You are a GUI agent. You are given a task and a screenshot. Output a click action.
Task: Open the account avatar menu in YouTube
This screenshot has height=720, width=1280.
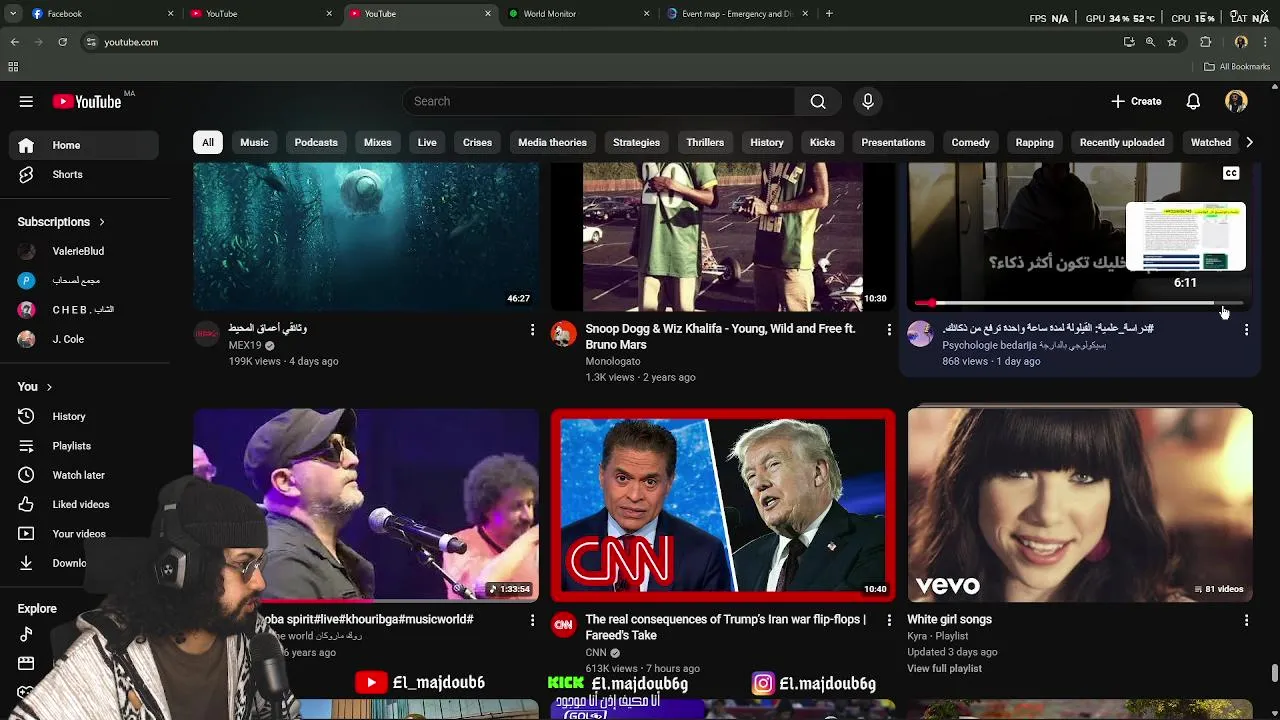point(1236,101)
